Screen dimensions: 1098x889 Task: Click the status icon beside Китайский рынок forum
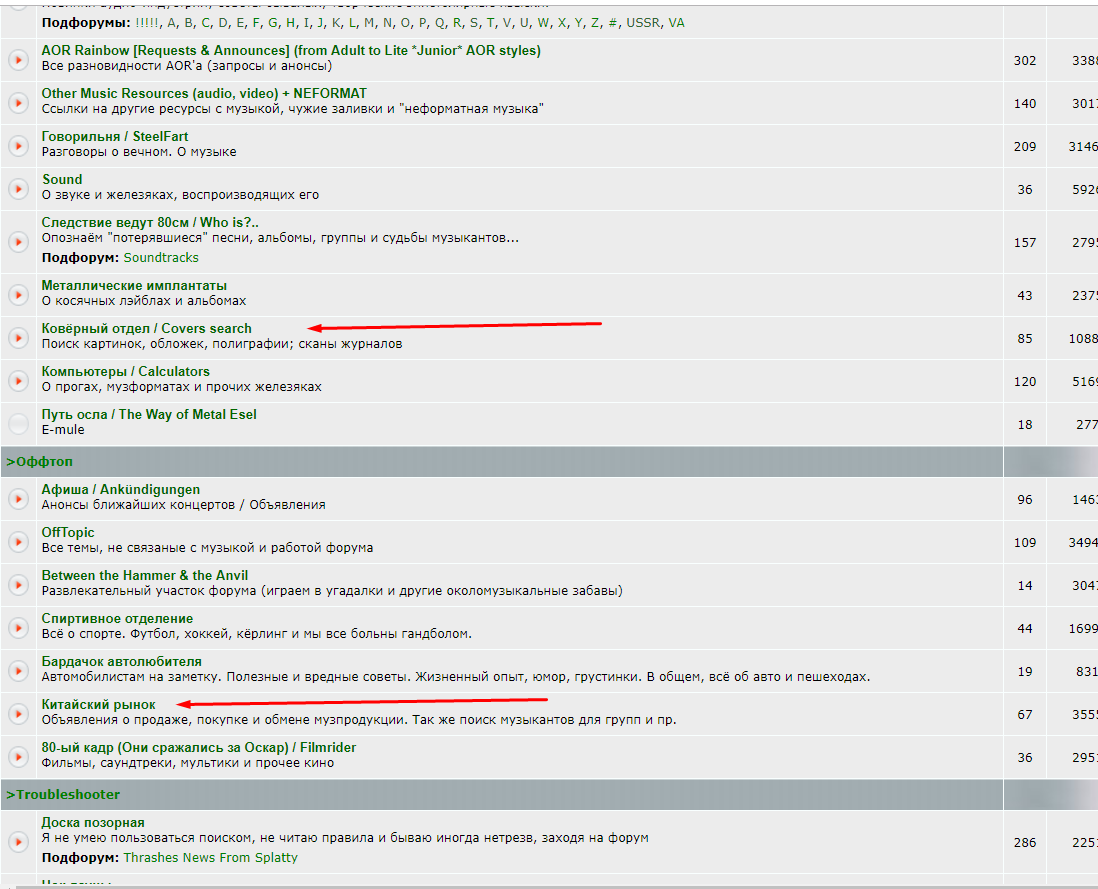(x=18, y=714)
